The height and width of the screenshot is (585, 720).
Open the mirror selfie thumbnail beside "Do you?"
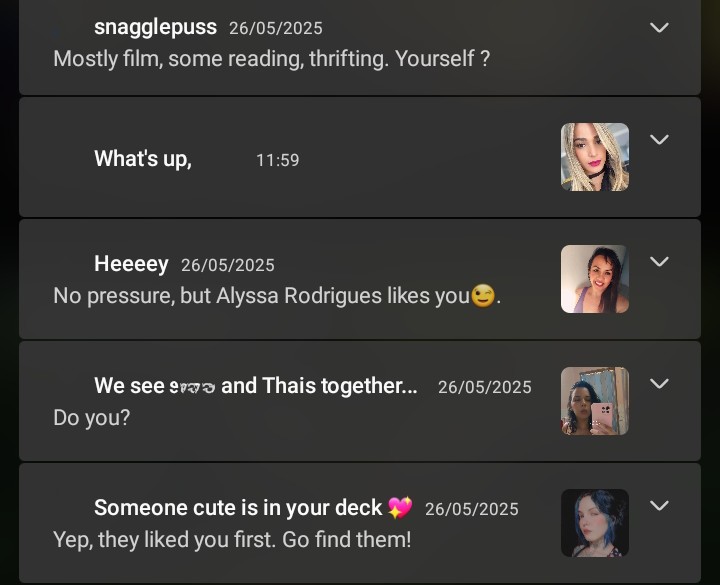[x=595, y=401]
